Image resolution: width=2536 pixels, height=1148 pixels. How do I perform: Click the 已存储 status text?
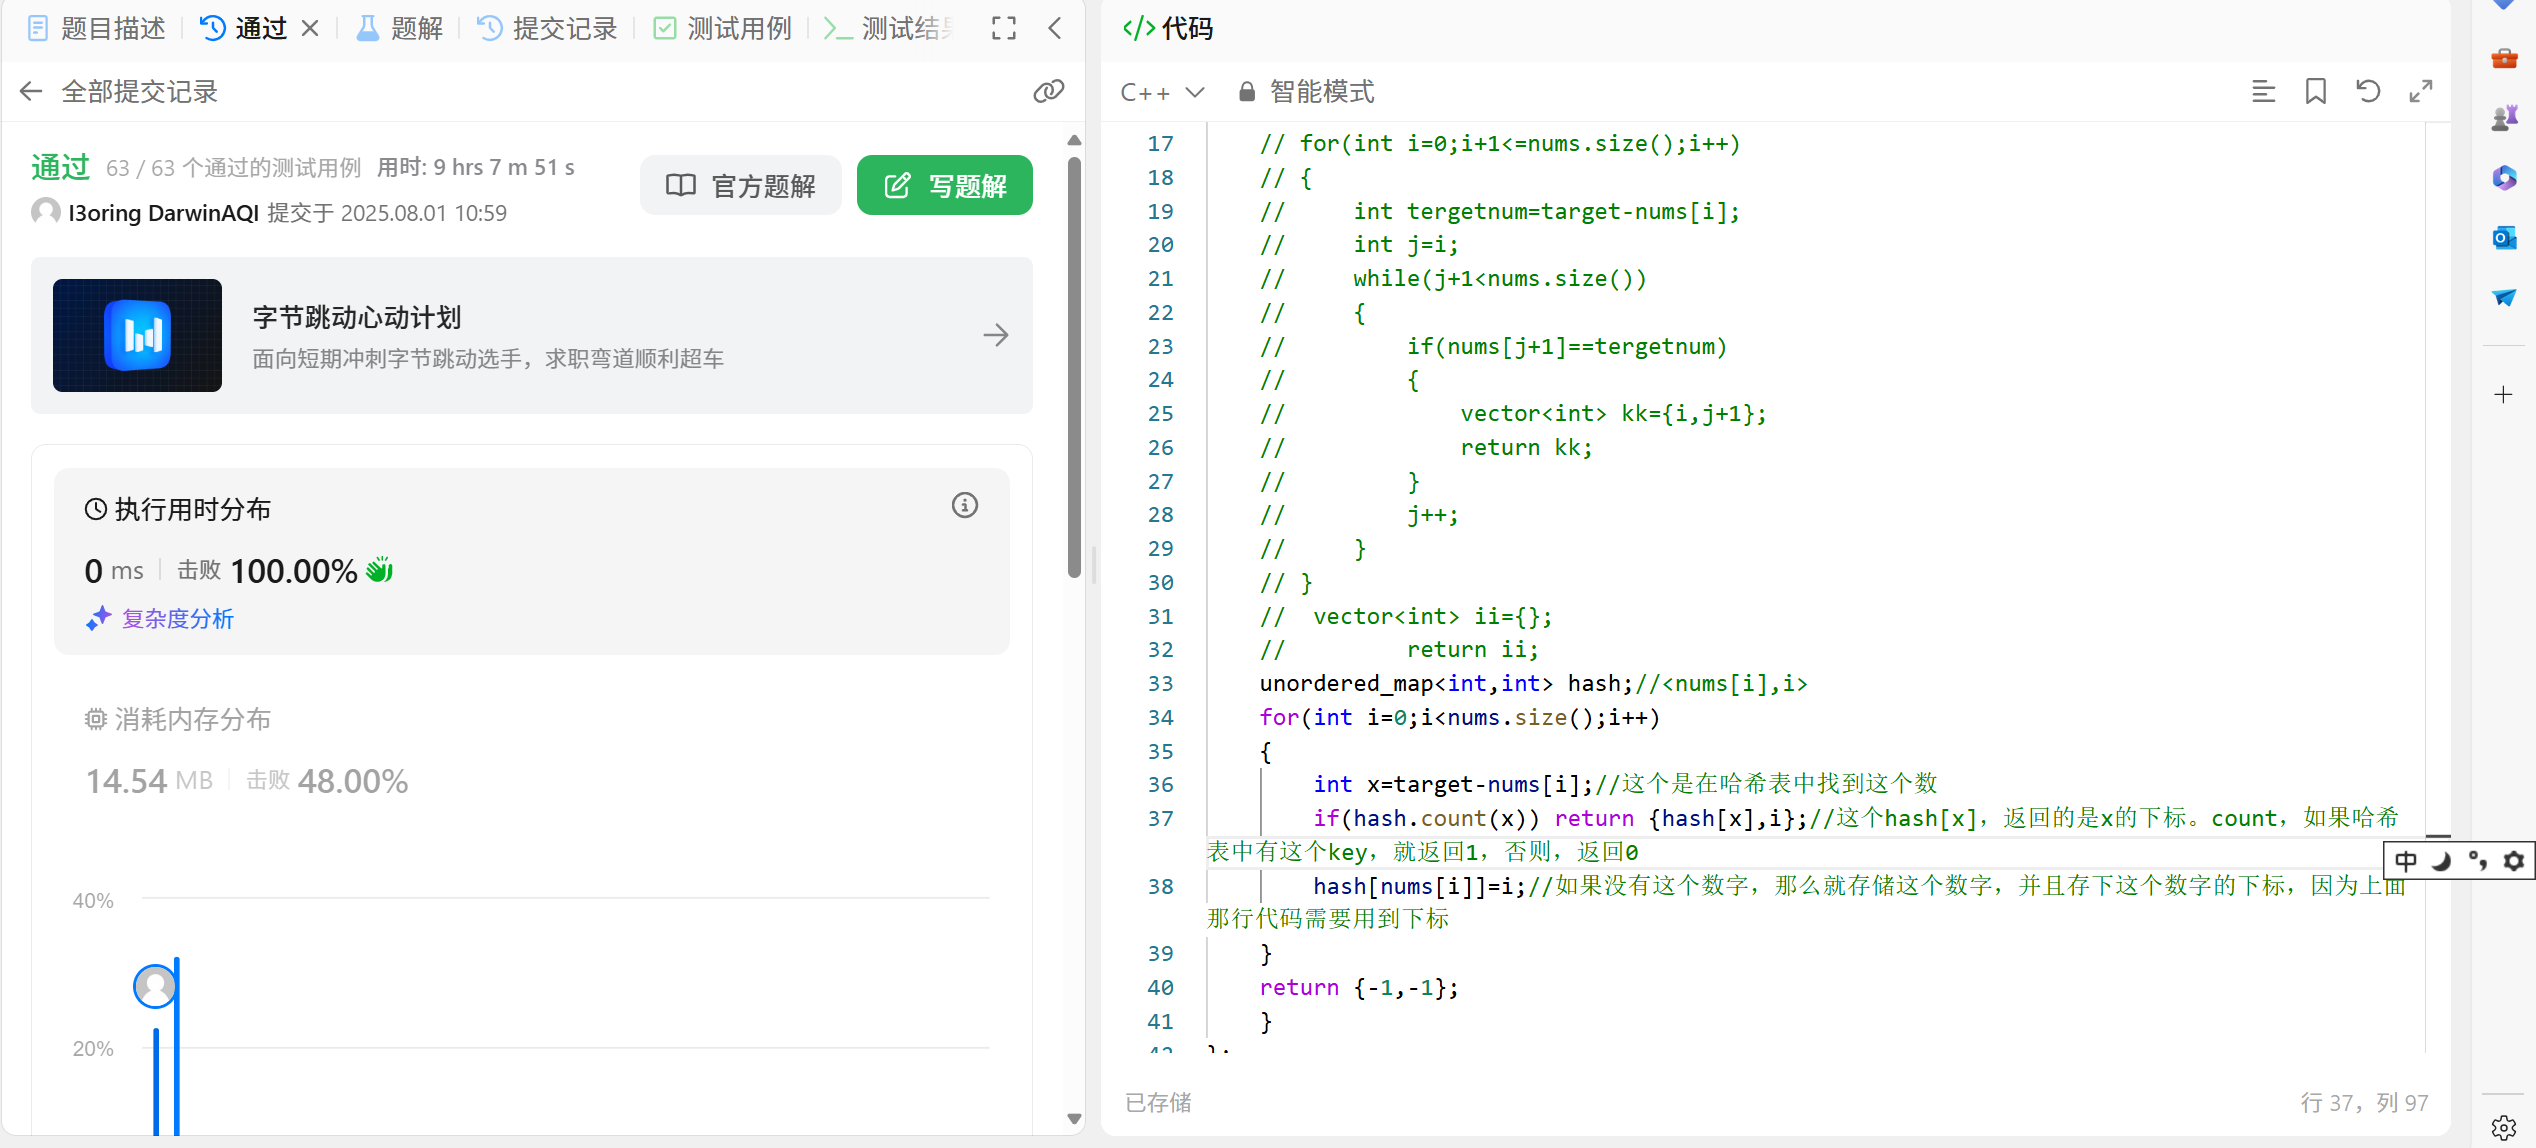click(x=1158, y=1103)
